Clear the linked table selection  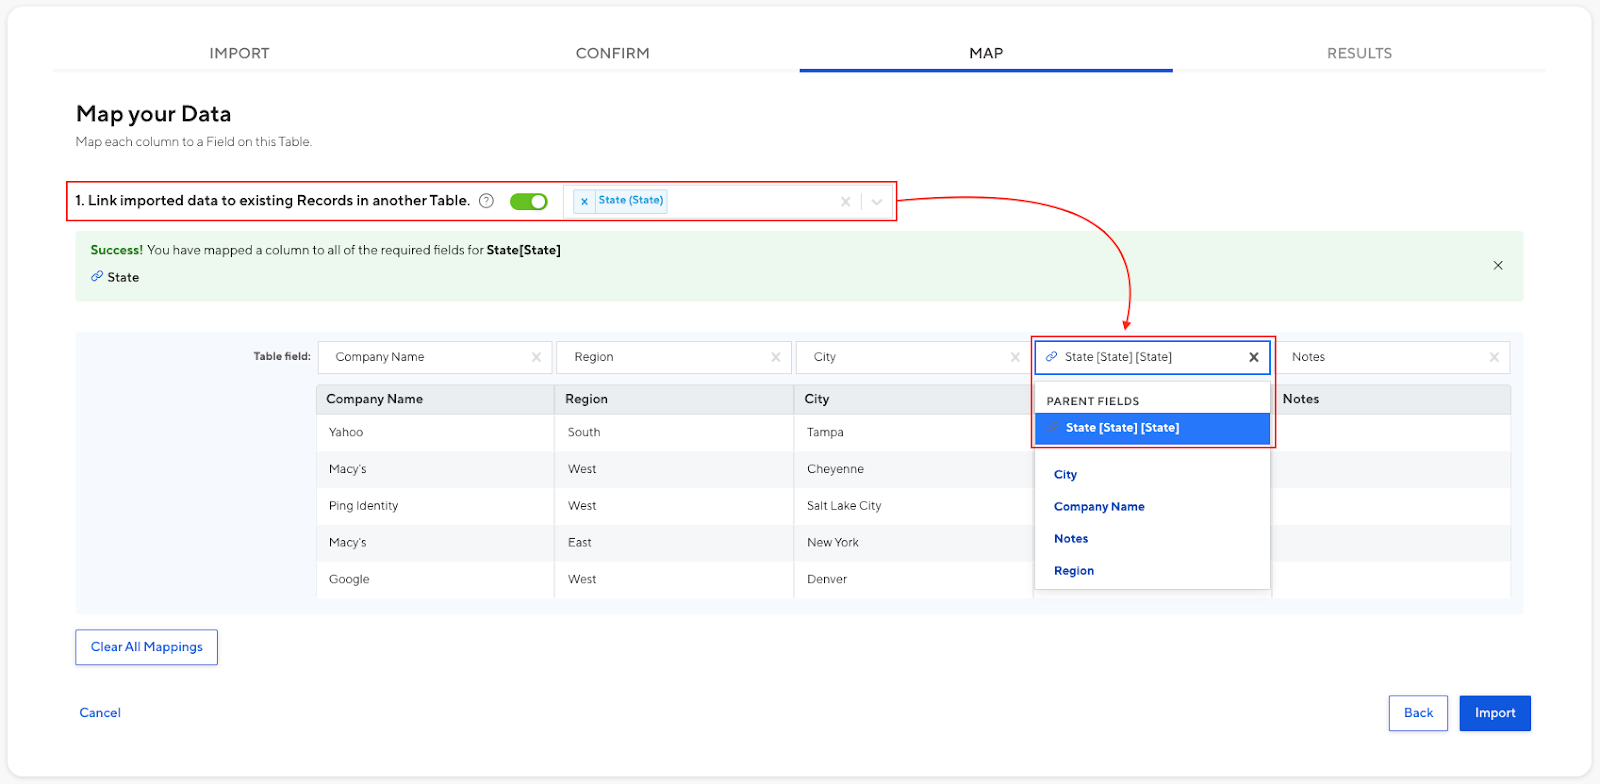point(845,202)
